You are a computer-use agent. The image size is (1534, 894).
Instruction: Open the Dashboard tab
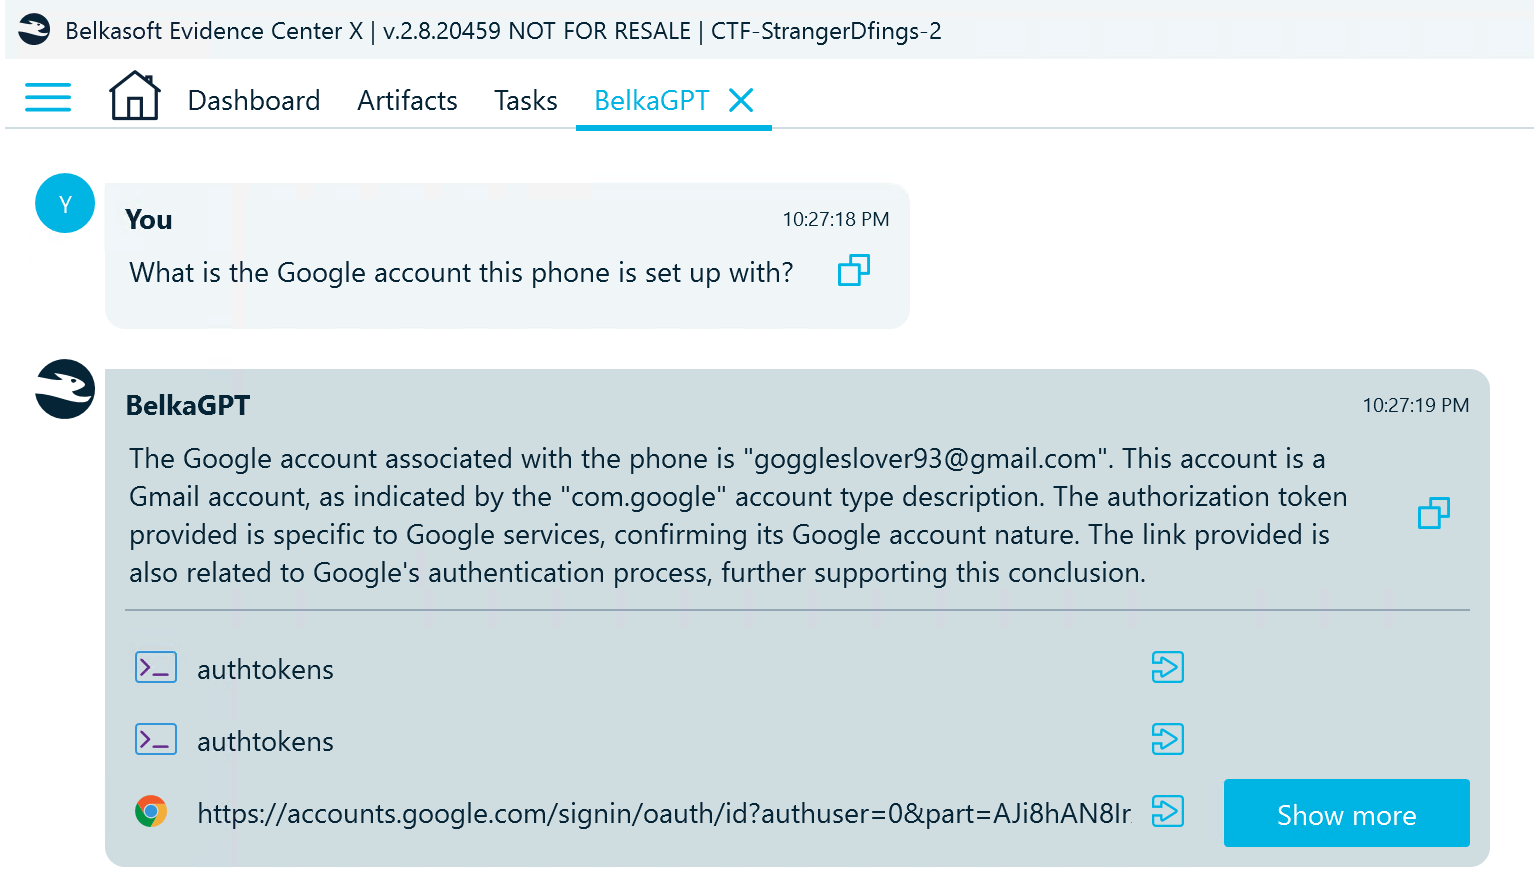point(254,101)
